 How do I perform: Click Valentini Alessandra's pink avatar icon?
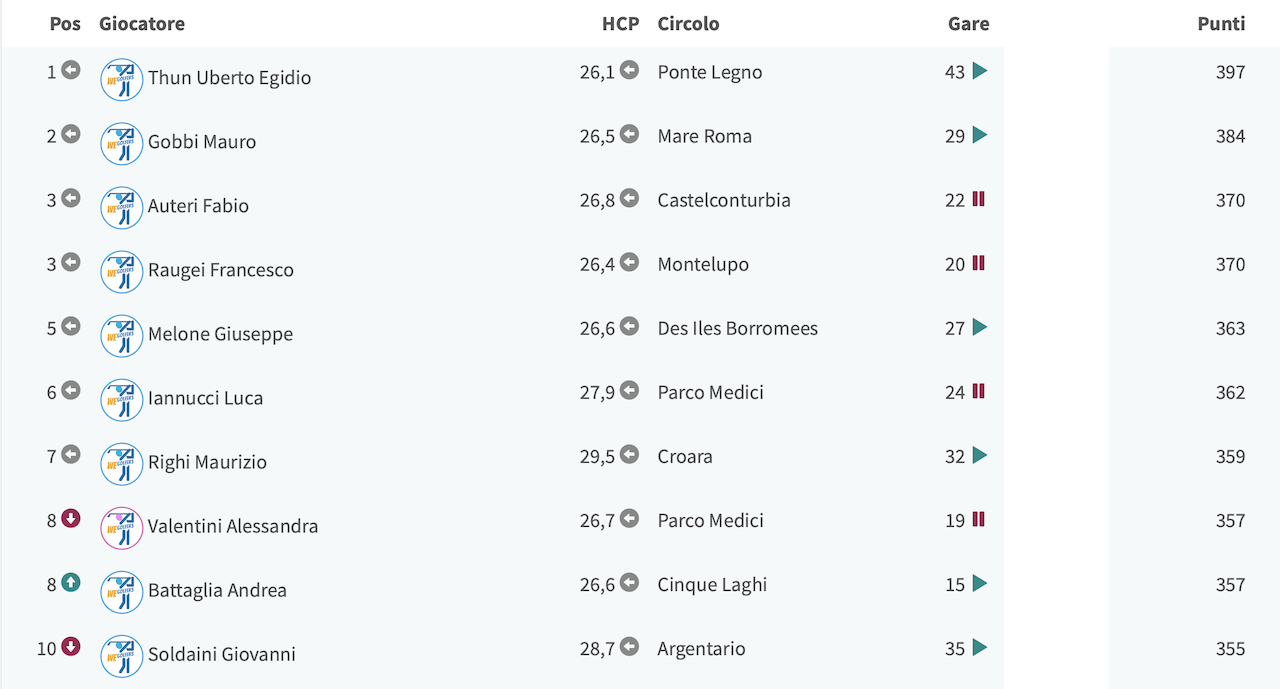click(x=122, y=527)
